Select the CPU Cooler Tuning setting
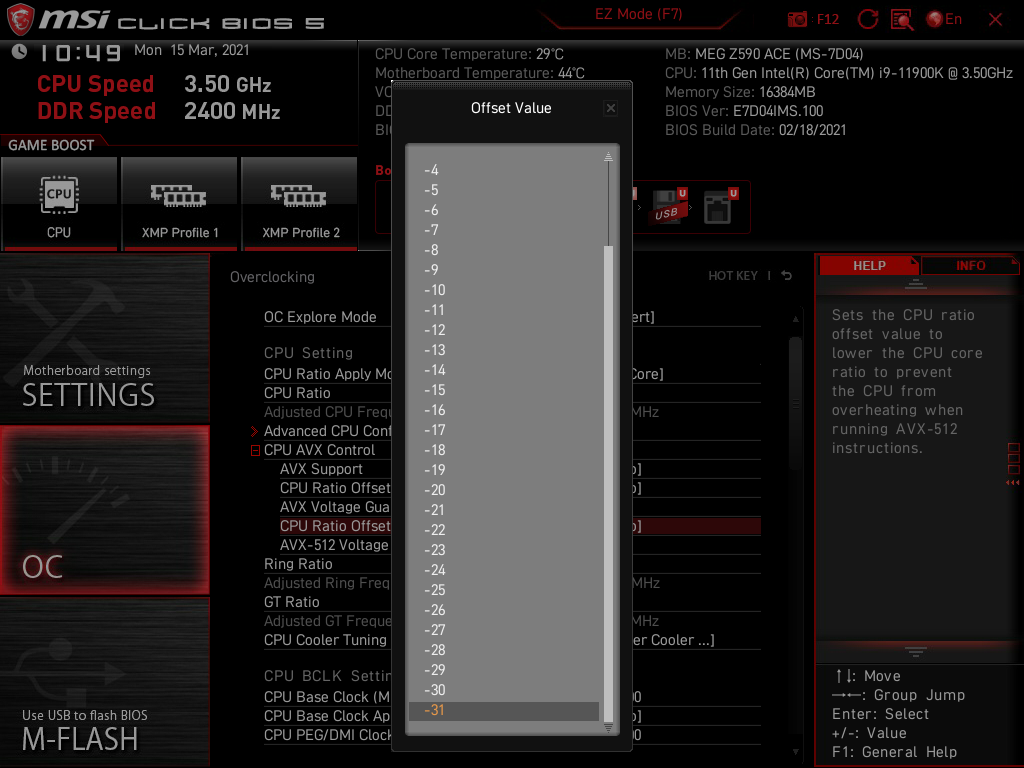This screenshot has height=768, width=1024. click(x=327, y=640)
